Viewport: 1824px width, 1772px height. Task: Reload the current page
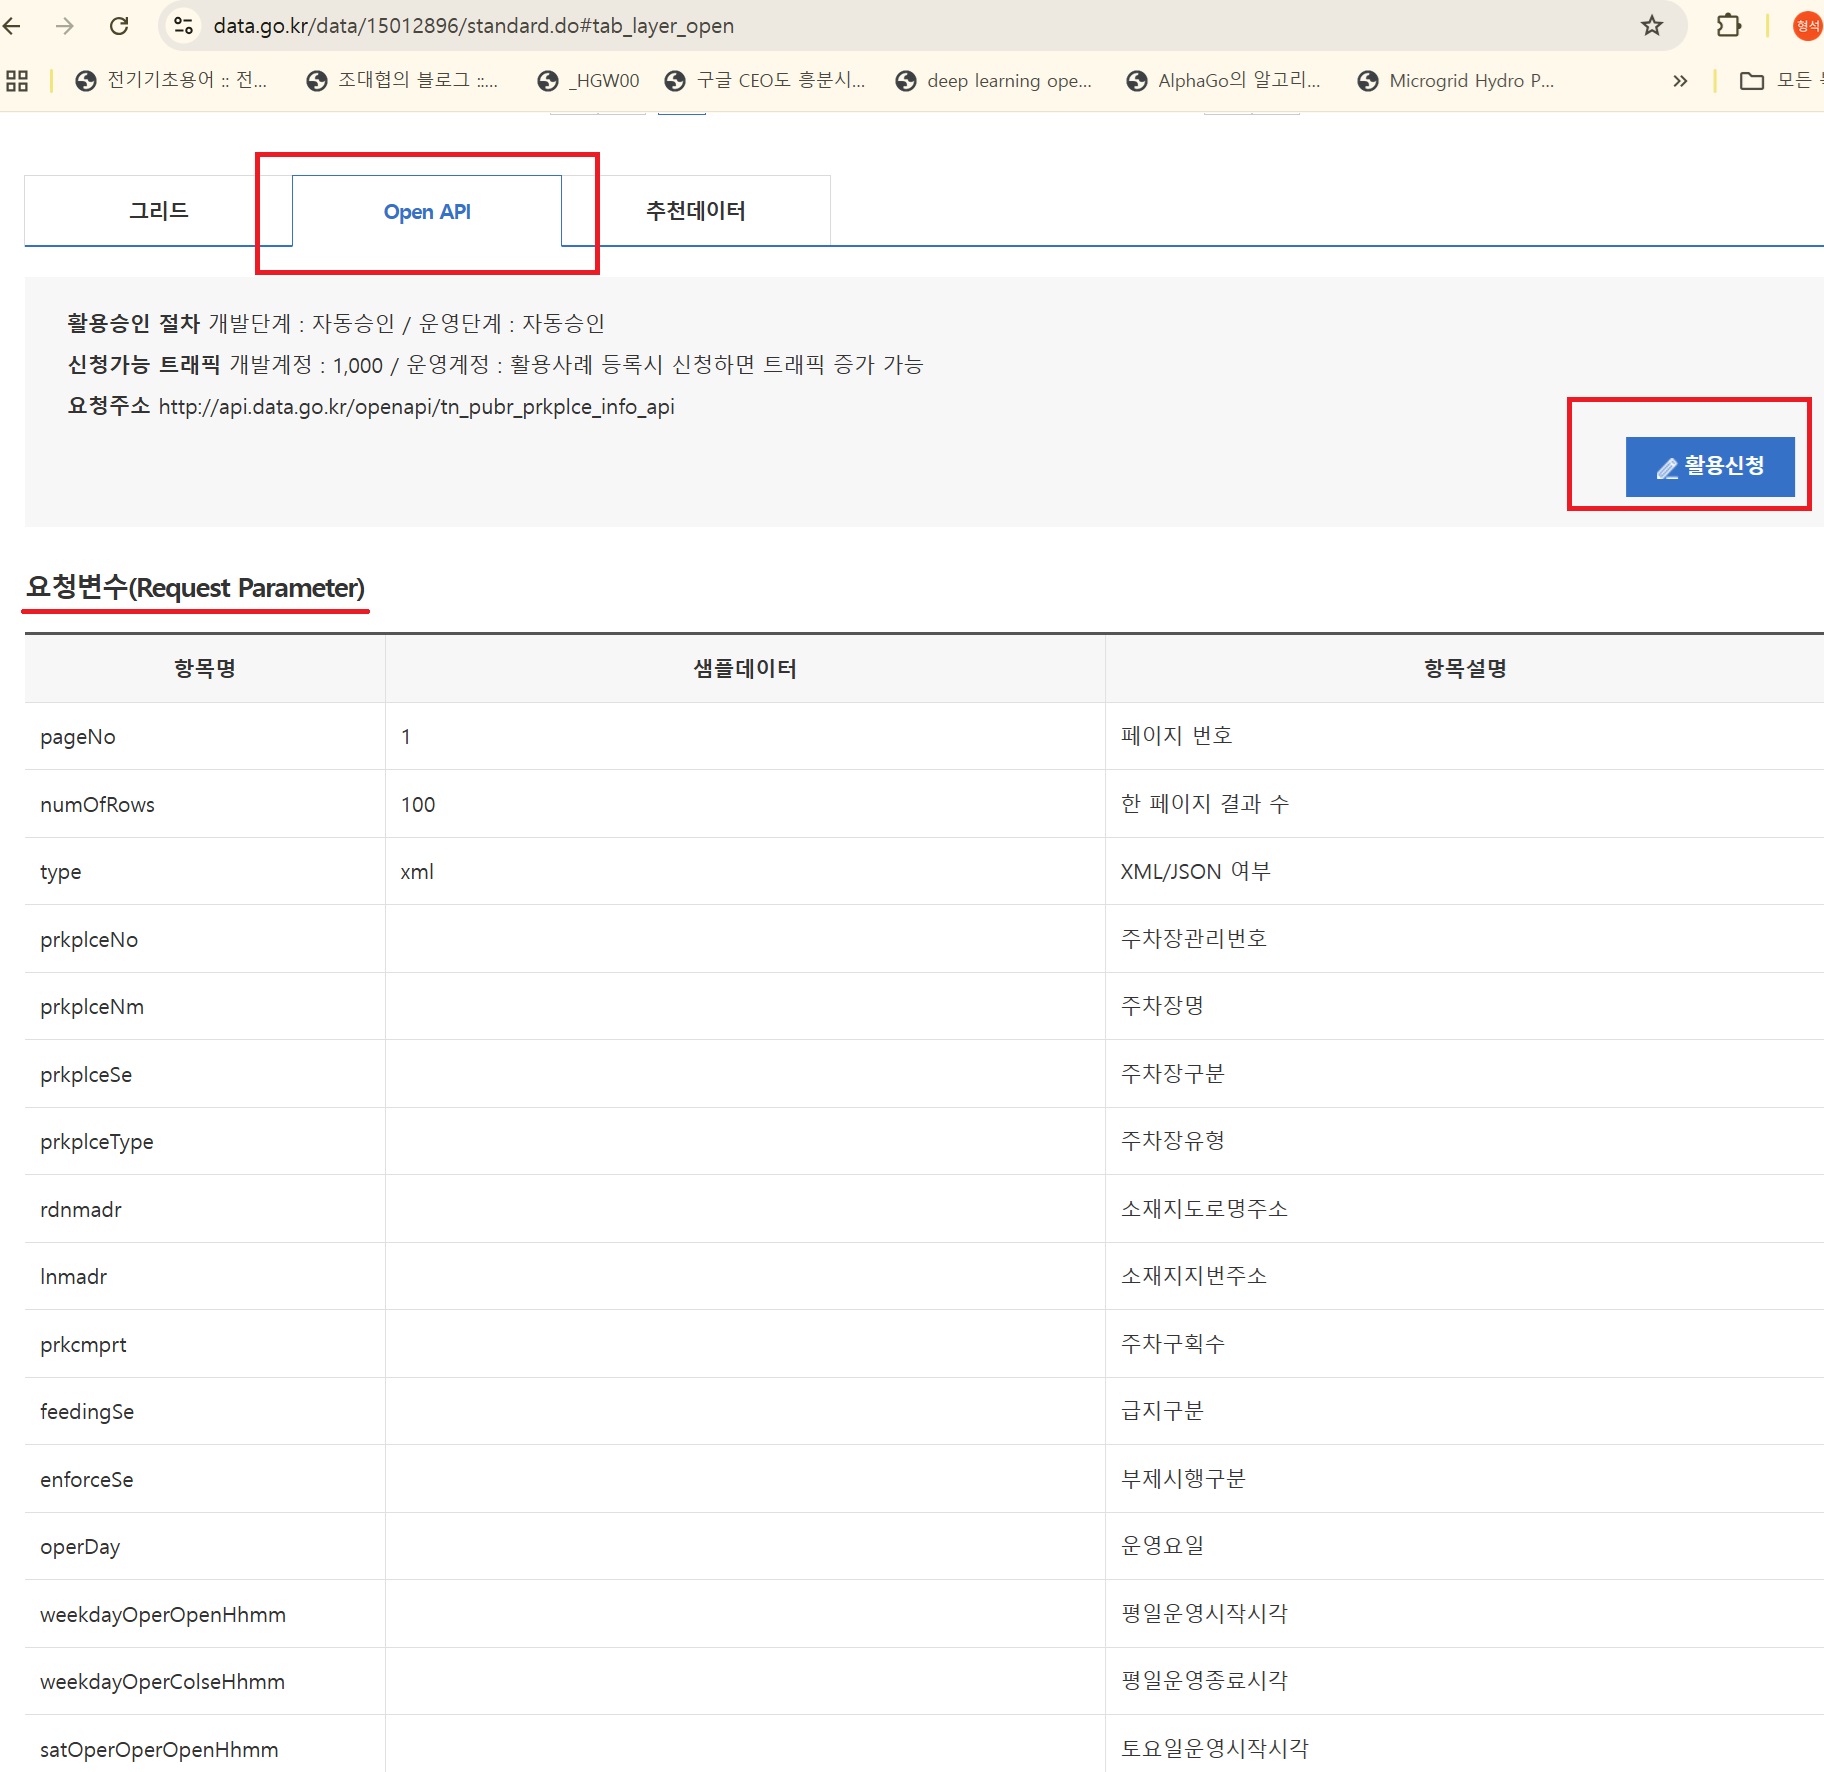click(x=119, y=26)
